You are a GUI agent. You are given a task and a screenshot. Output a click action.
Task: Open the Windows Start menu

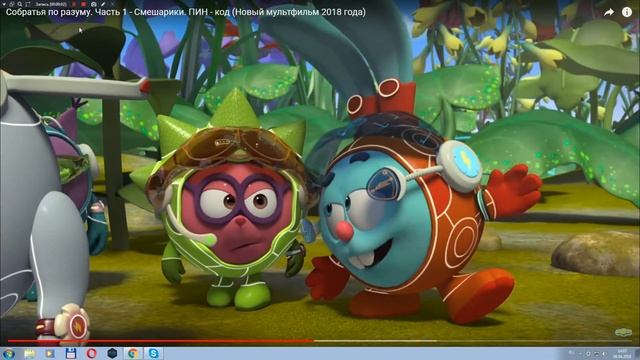click(x=8, y=353)
